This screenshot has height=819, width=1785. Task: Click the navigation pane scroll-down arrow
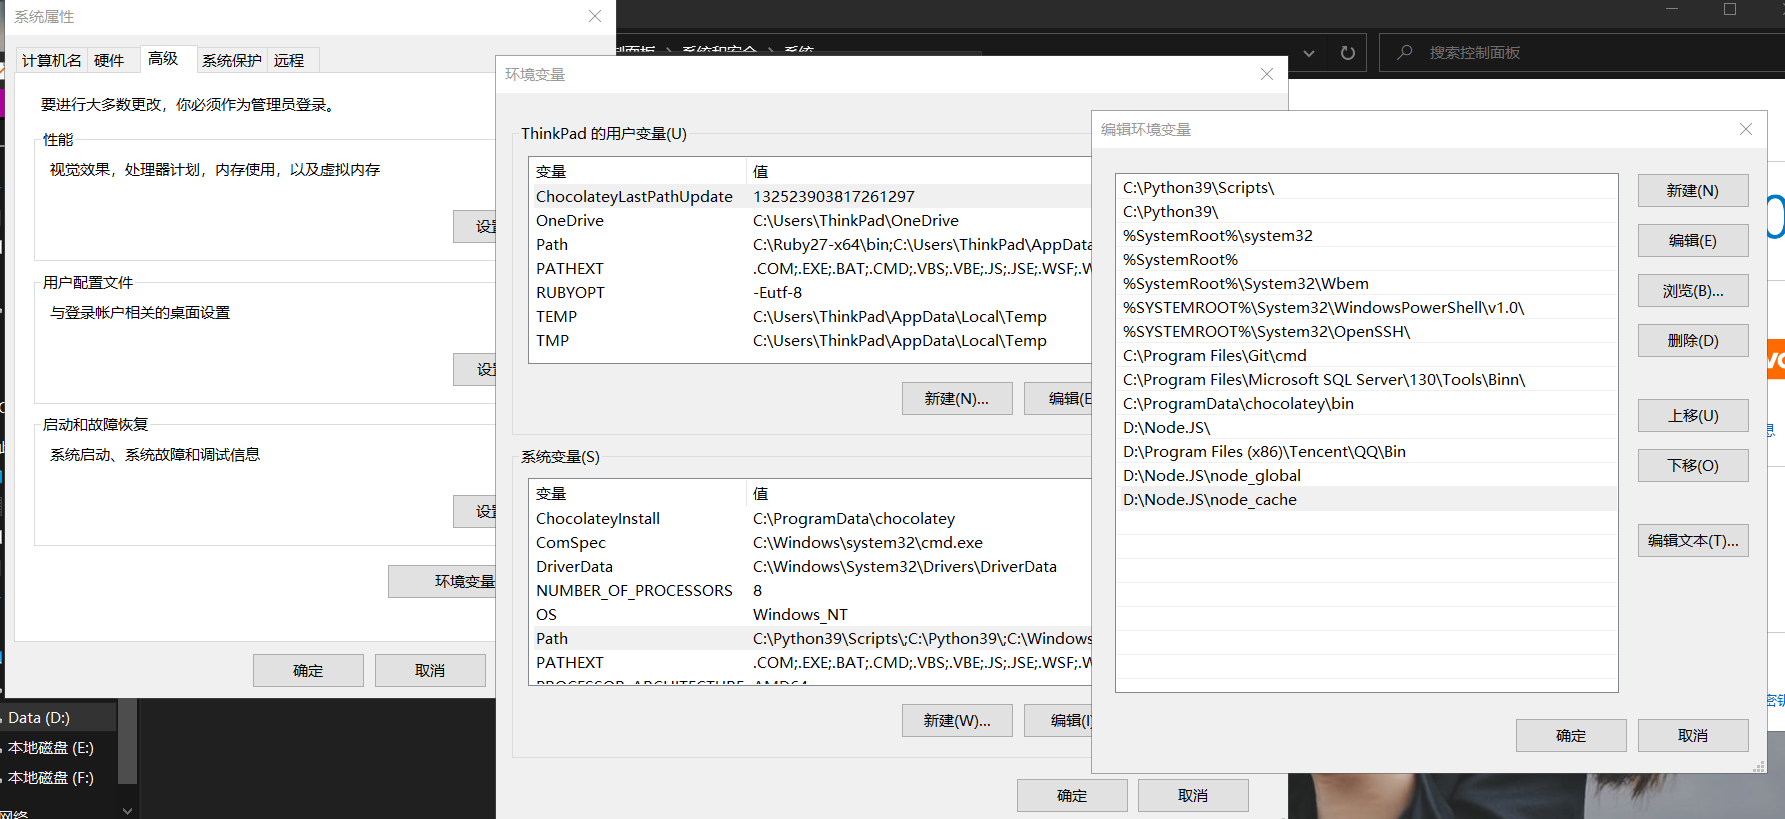(127, 811)
